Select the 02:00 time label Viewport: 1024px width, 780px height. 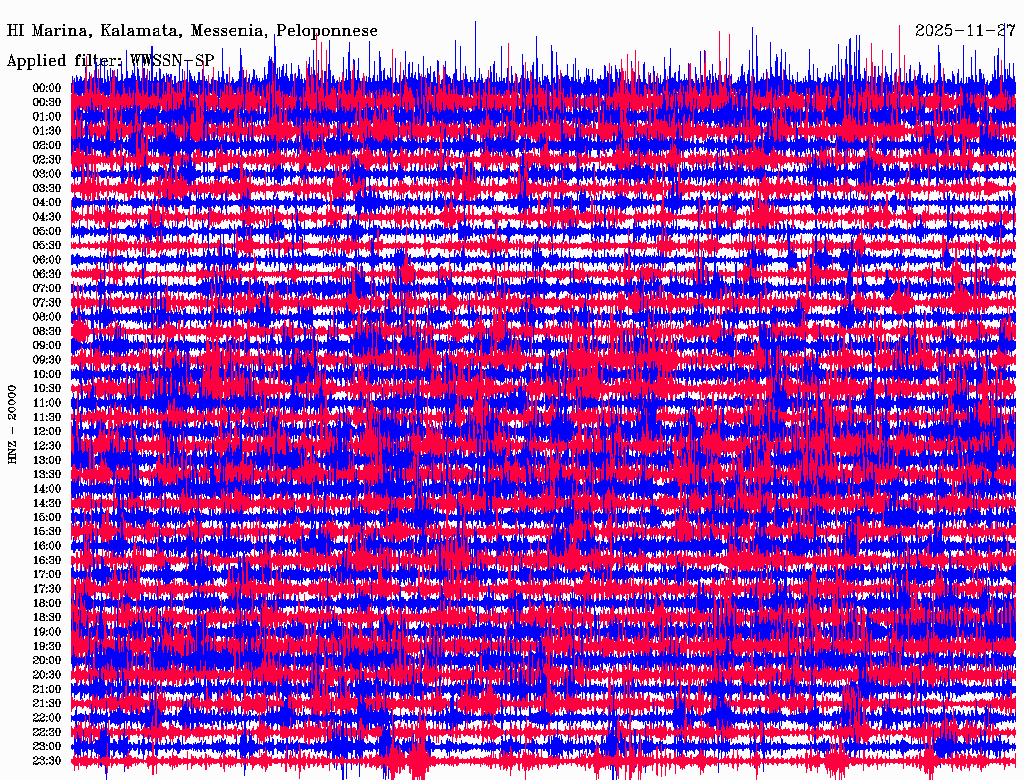tap(47, 146)
